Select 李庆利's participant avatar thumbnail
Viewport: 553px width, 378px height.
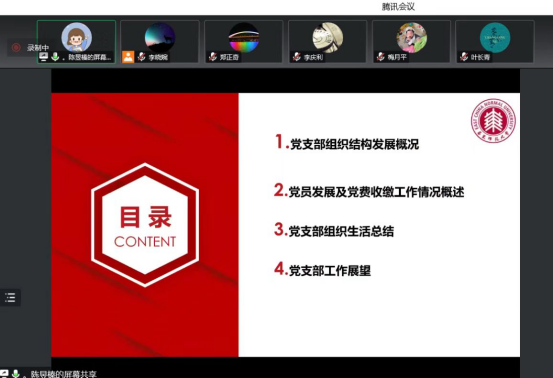coord(328,37)
